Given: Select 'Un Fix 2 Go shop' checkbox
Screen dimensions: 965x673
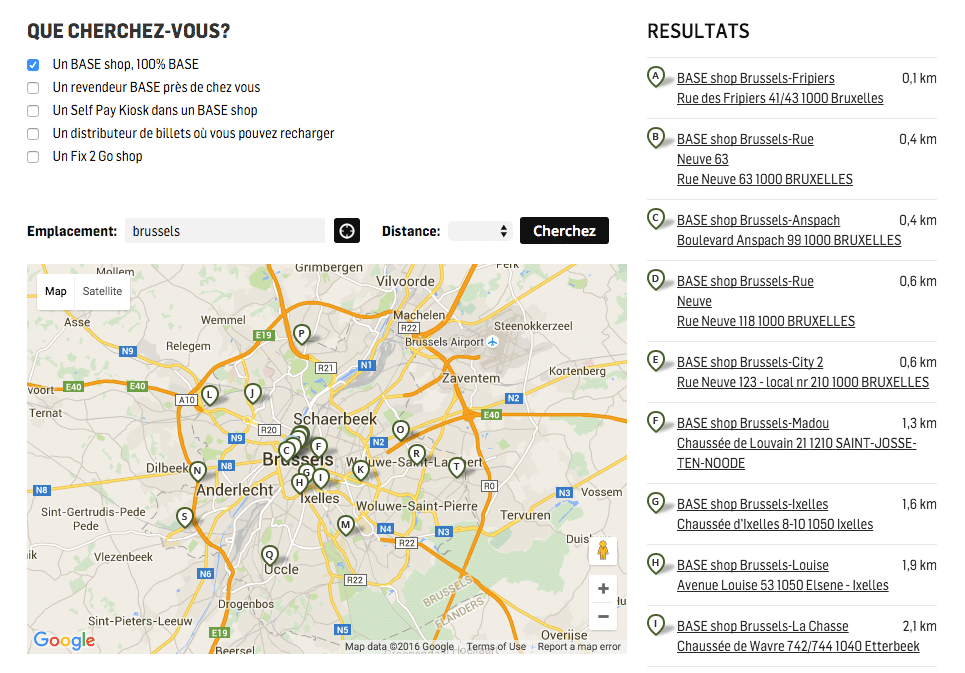Looking at the screenshot, I should click(x=33, y=157).
